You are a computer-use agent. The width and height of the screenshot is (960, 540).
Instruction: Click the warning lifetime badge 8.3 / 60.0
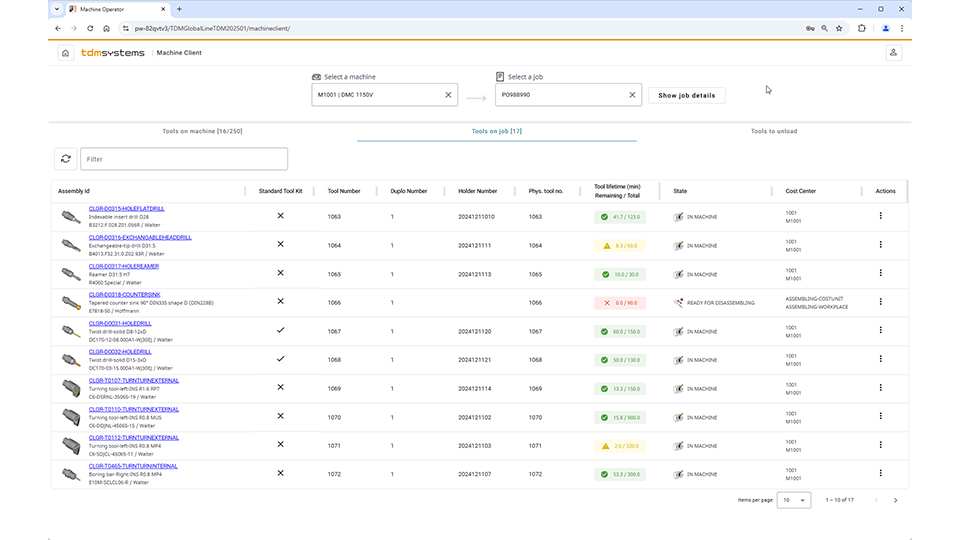(x=620, y=246)
